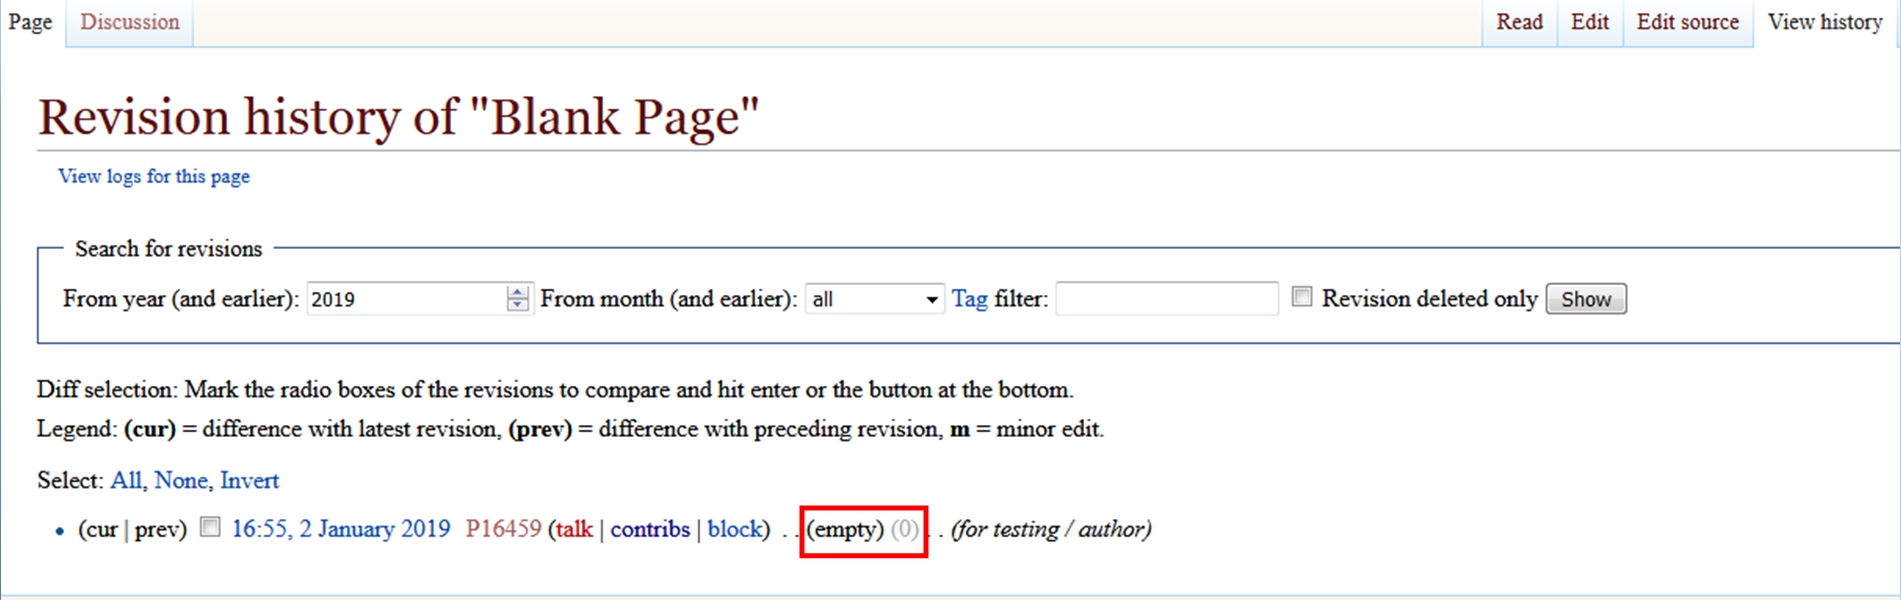
Task: Click the Invert selection link
Action: tap(249, 481)
